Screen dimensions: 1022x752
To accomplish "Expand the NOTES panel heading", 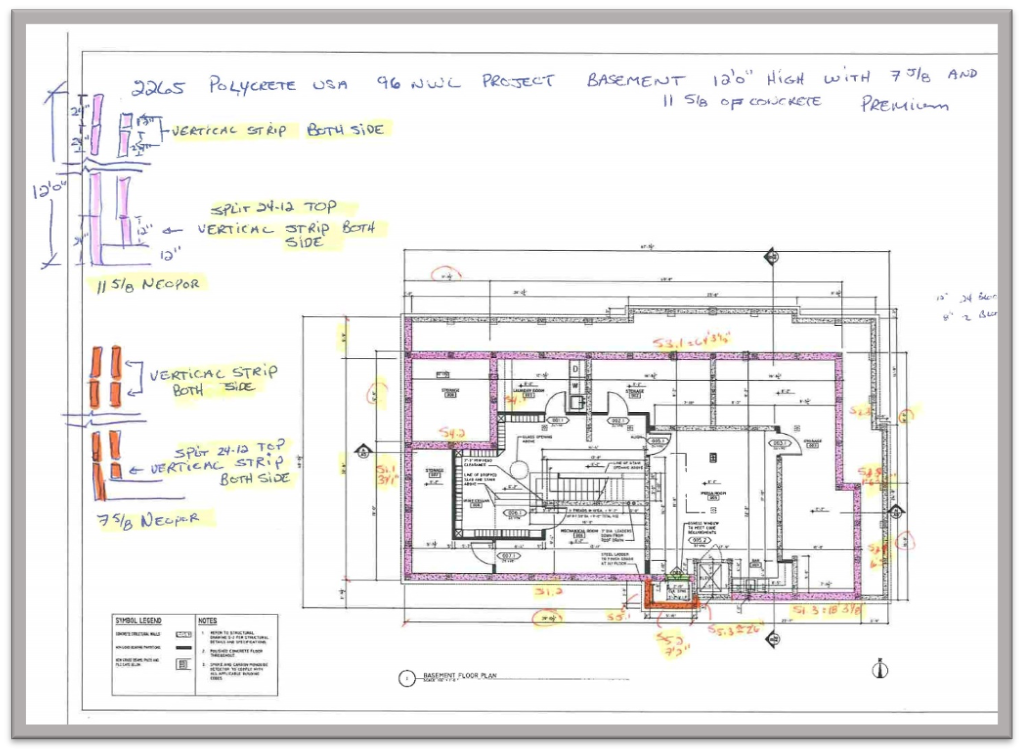I will click(207, 621).
